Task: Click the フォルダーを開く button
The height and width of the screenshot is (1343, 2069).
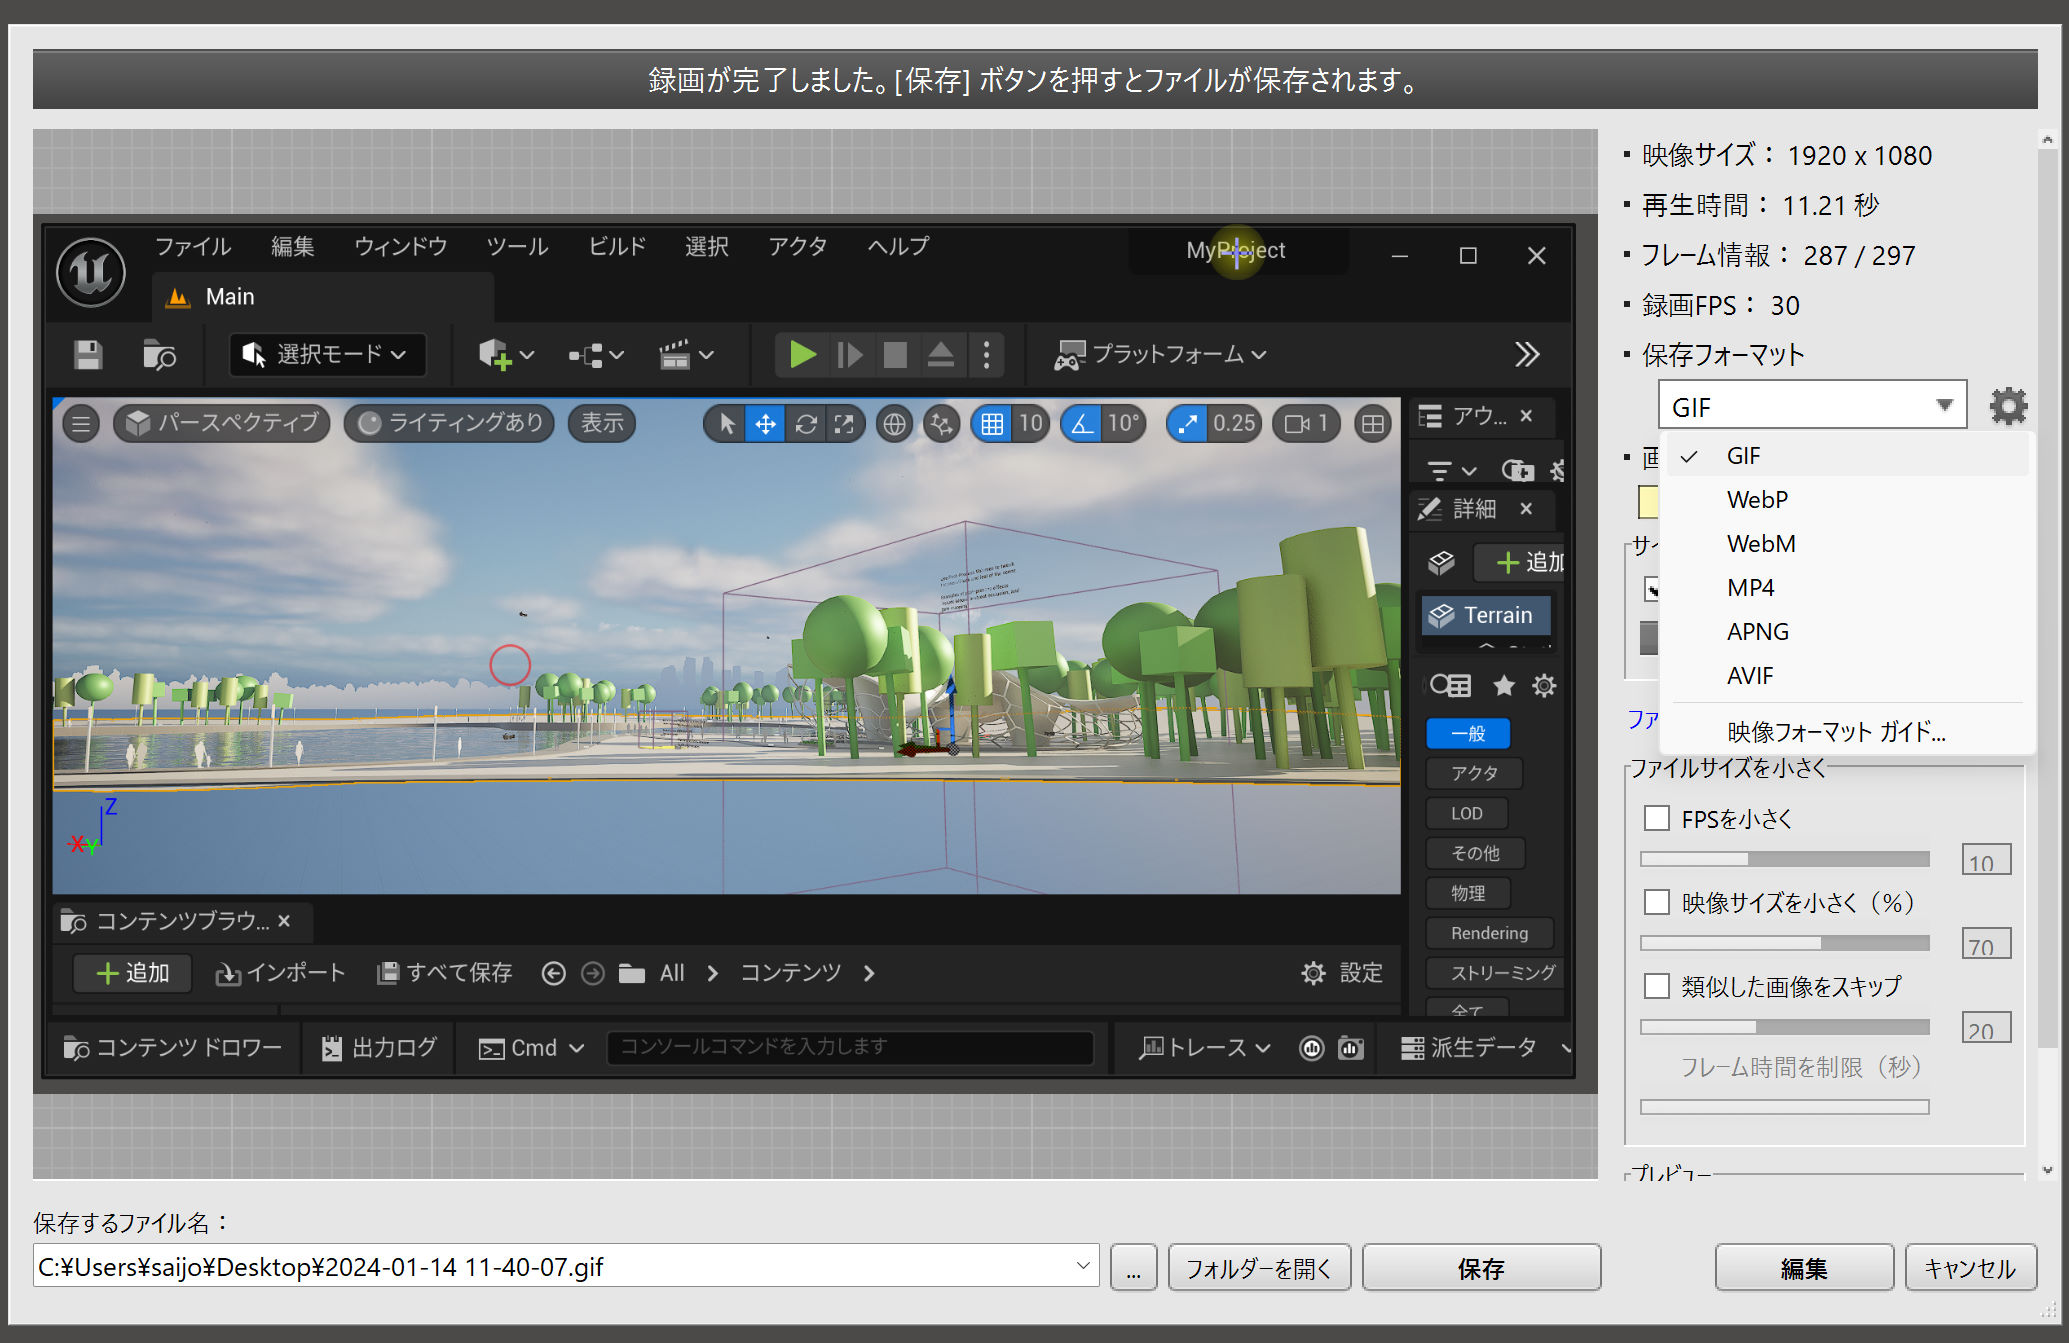Action: pos(1258,1268)
